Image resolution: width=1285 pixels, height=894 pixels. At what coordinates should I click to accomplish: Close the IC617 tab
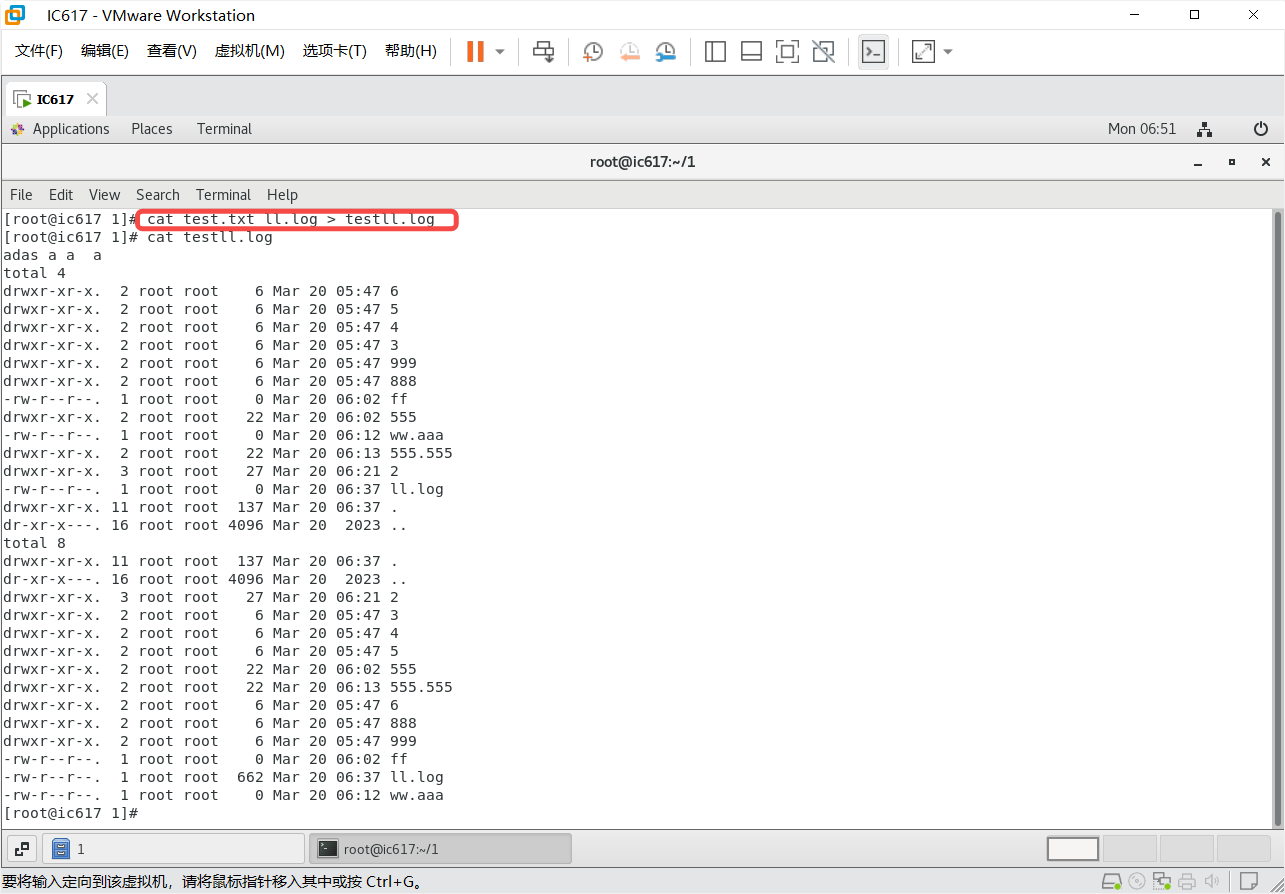[92, 99]
